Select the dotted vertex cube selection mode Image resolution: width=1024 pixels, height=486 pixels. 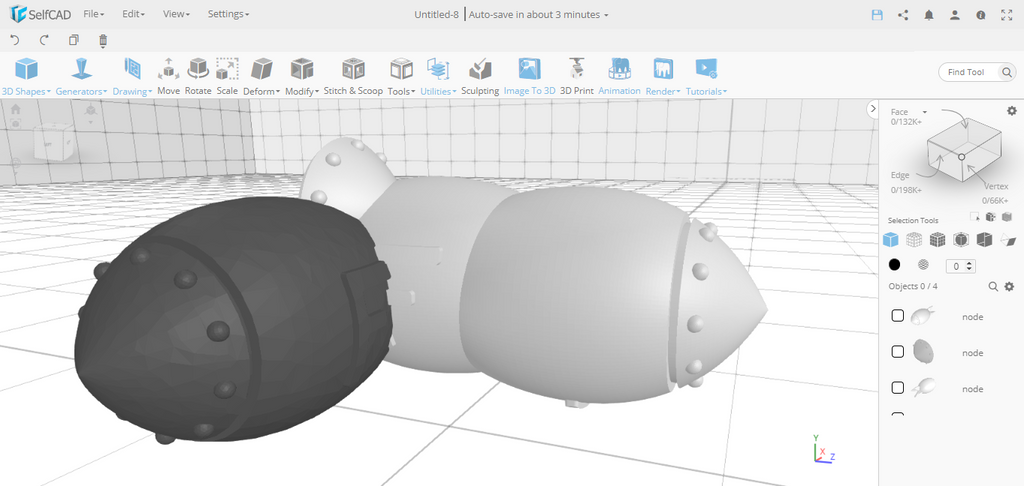(x=914, y=240)
